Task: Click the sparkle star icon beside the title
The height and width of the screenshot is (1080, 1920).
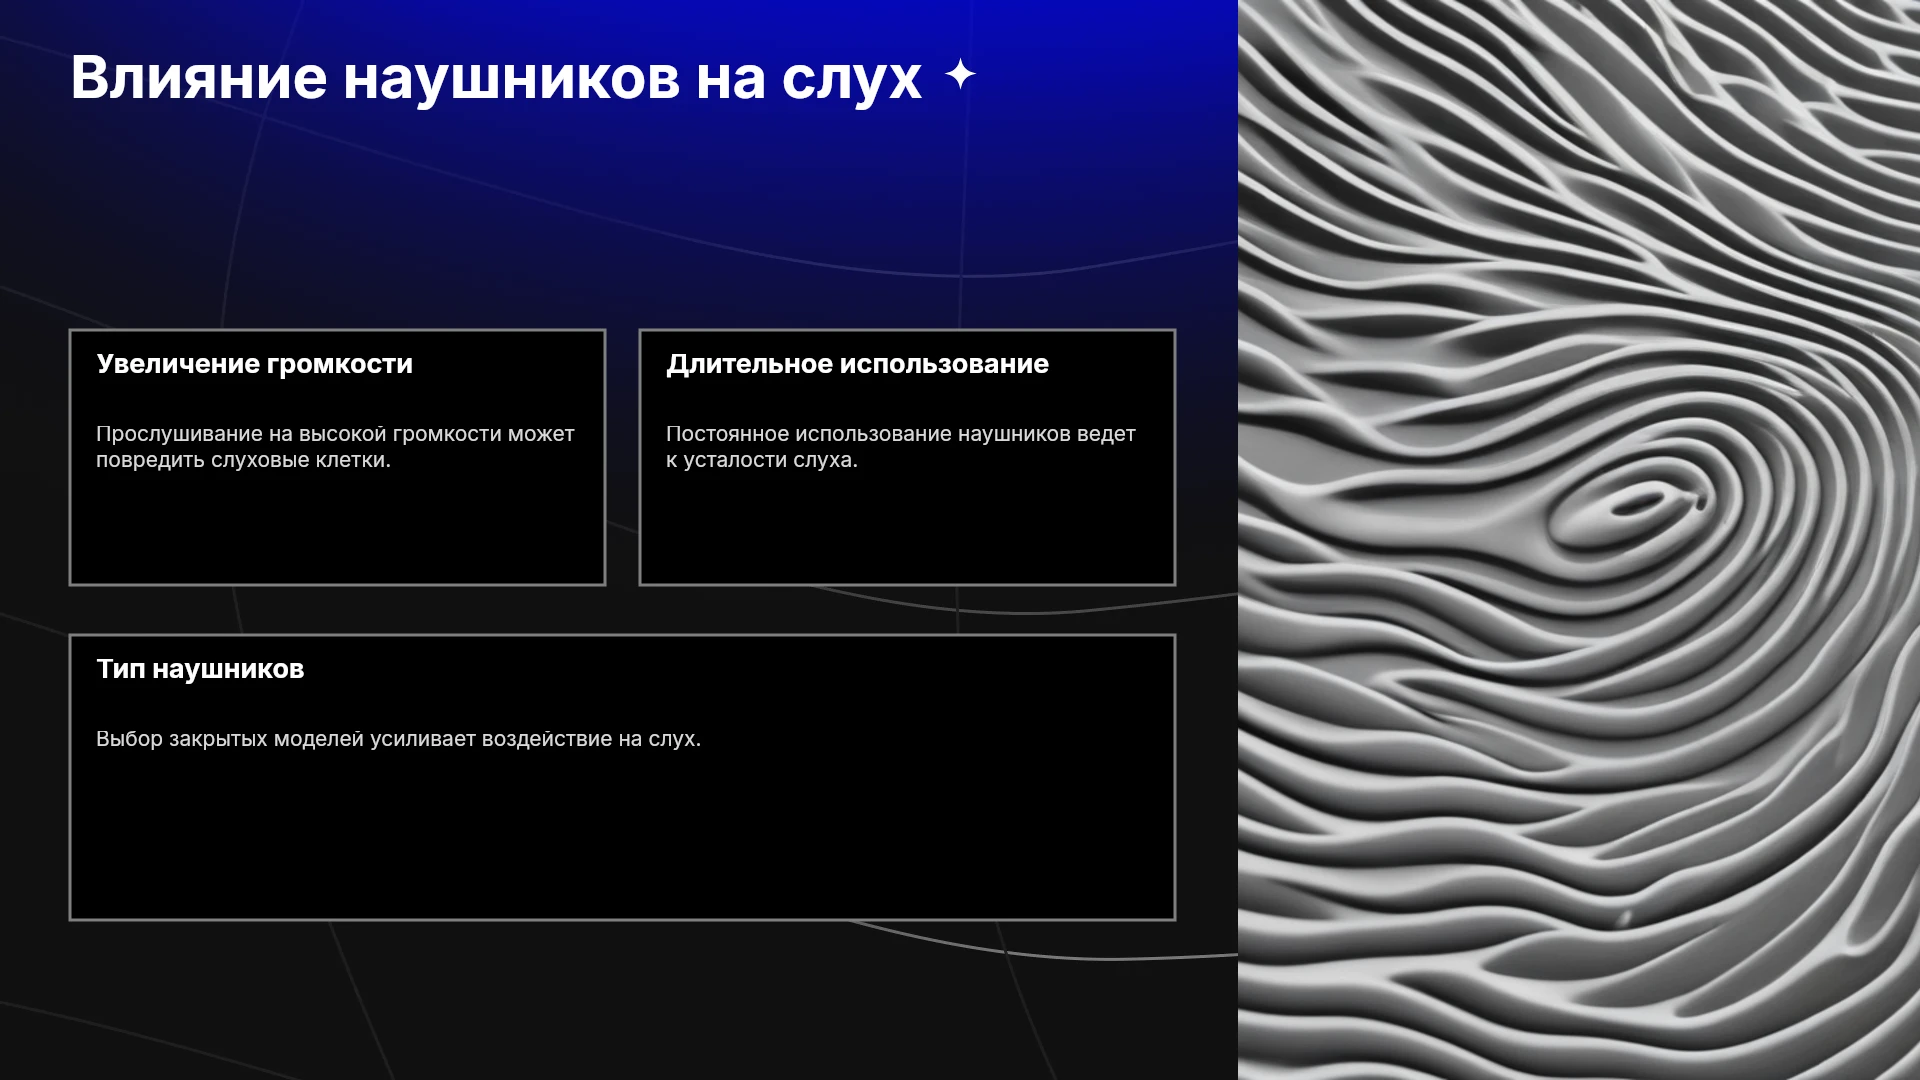Action: [960, 75]
